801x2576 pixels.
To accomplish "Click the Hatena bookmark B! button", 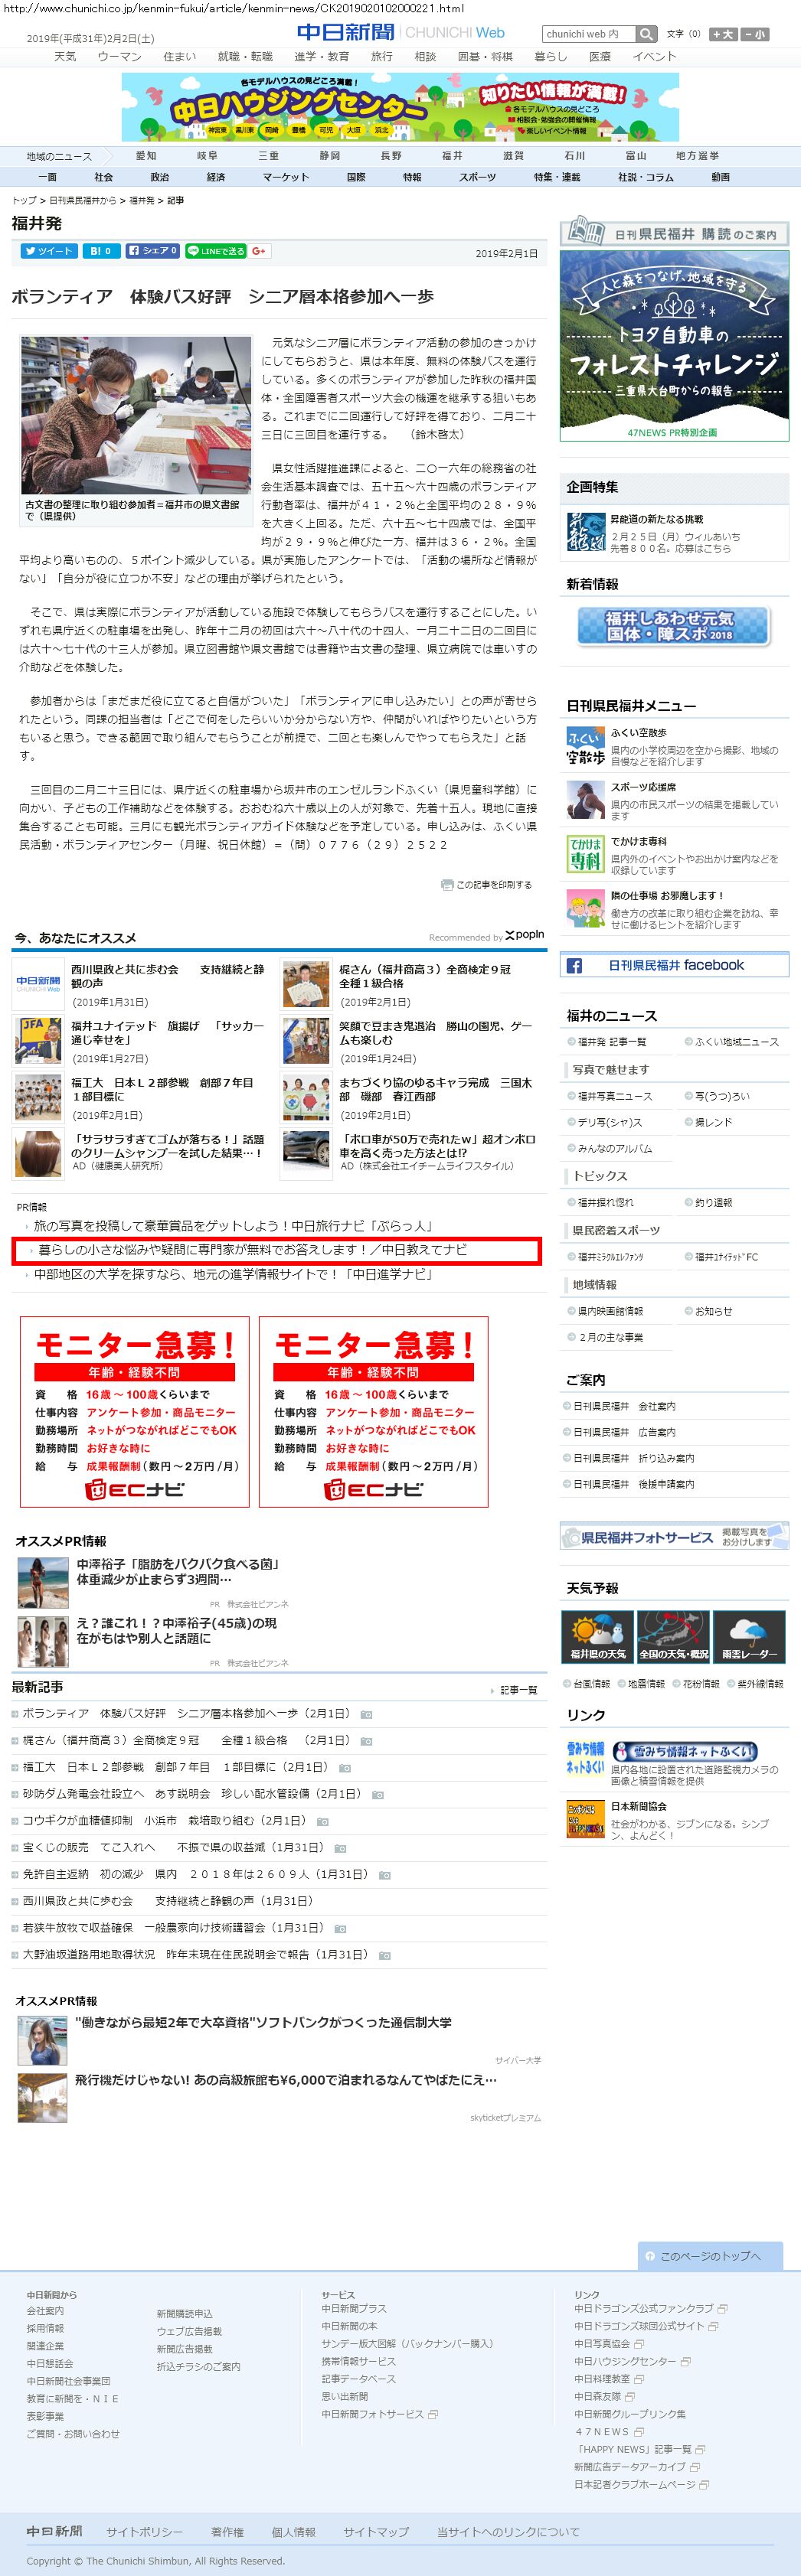I will click(x=101, y=251).
